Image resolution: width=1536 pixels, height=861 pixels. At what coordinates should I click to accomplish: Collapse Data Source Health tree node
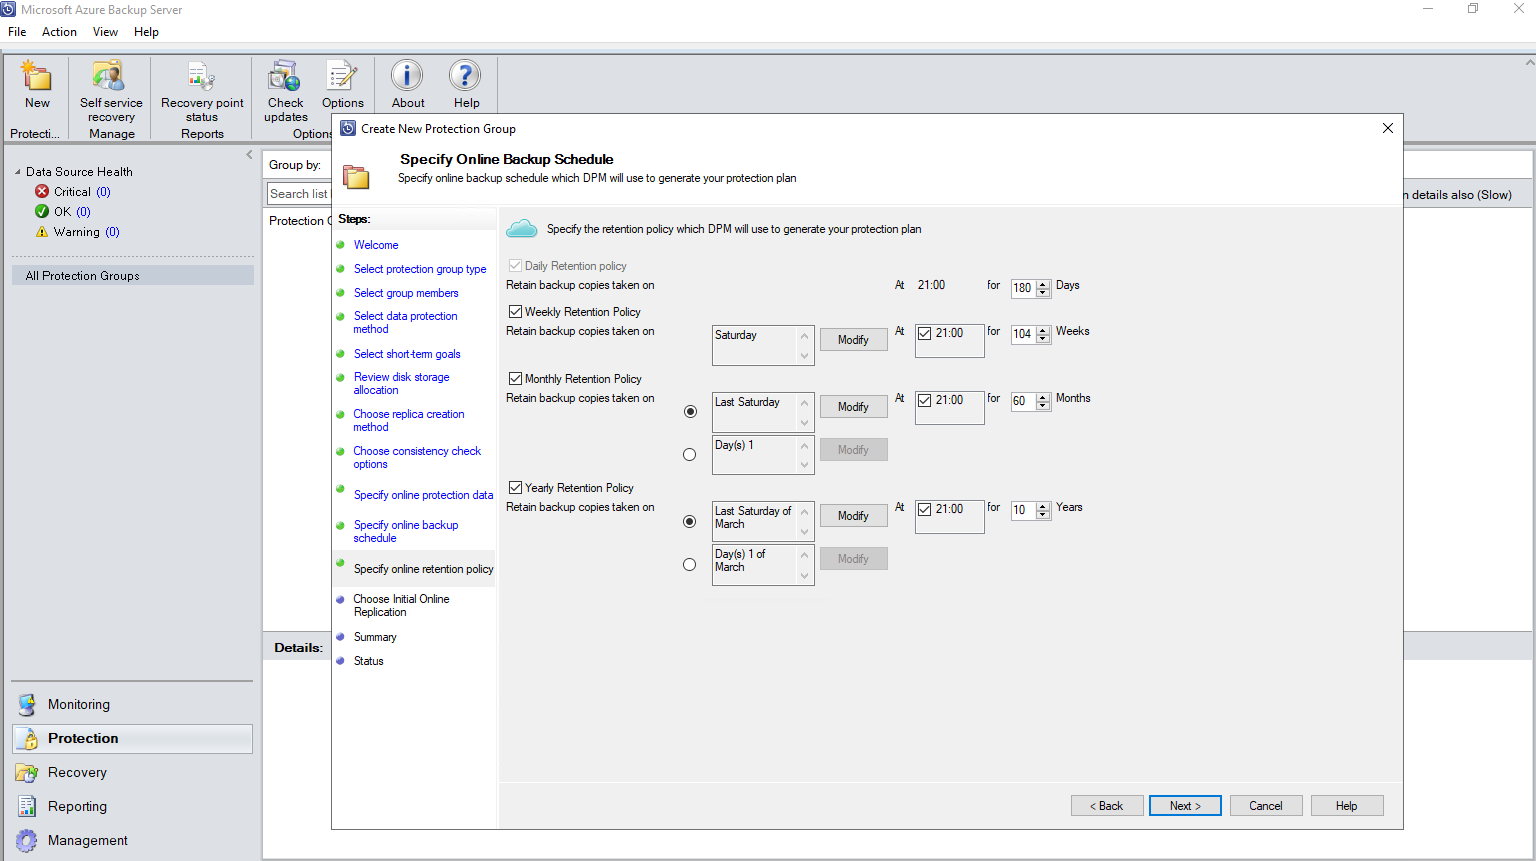coord(17,172)
